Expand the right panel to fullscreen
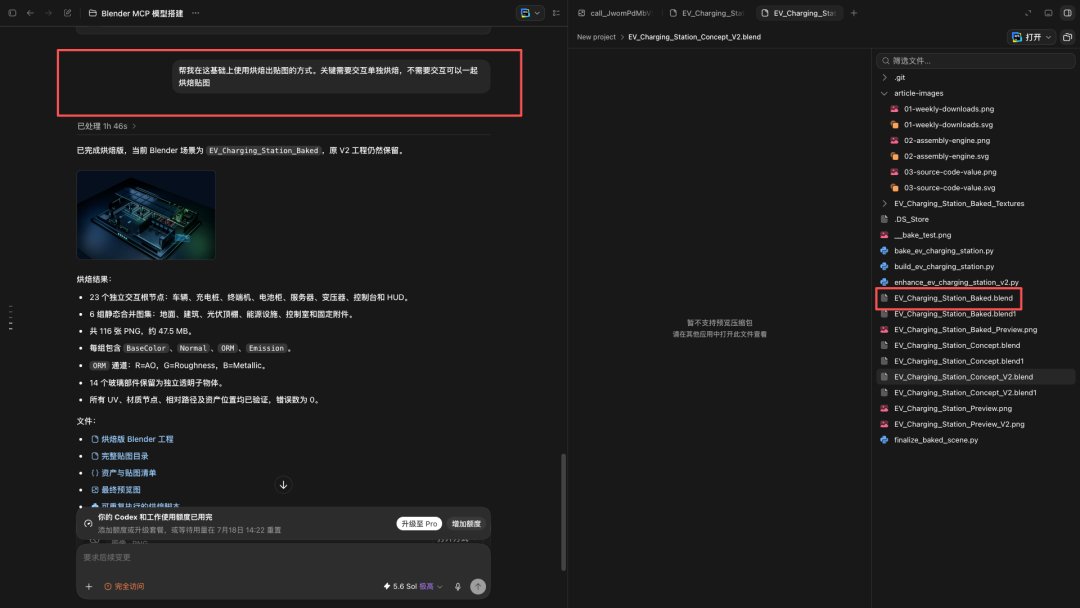The width and height of the screenshot is (1080, 608). coord(1028,13)
